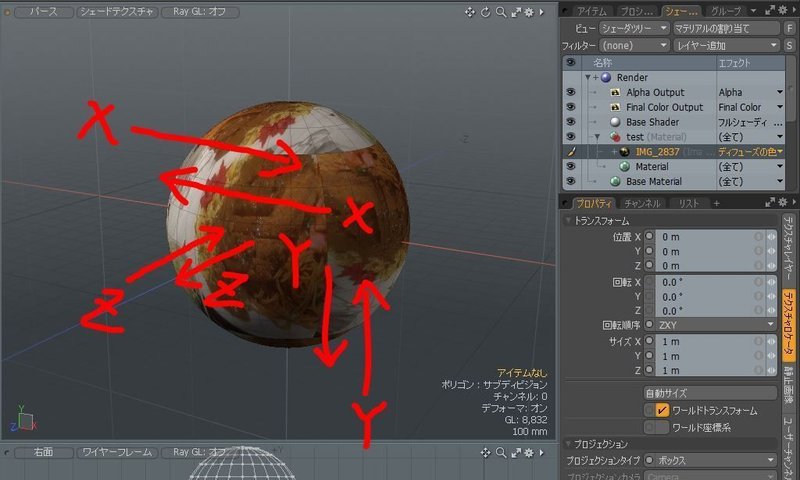Screen dimensions: 800x480
Task: Enable the ワールド座標系 checkbox
Action: [662, 427]
